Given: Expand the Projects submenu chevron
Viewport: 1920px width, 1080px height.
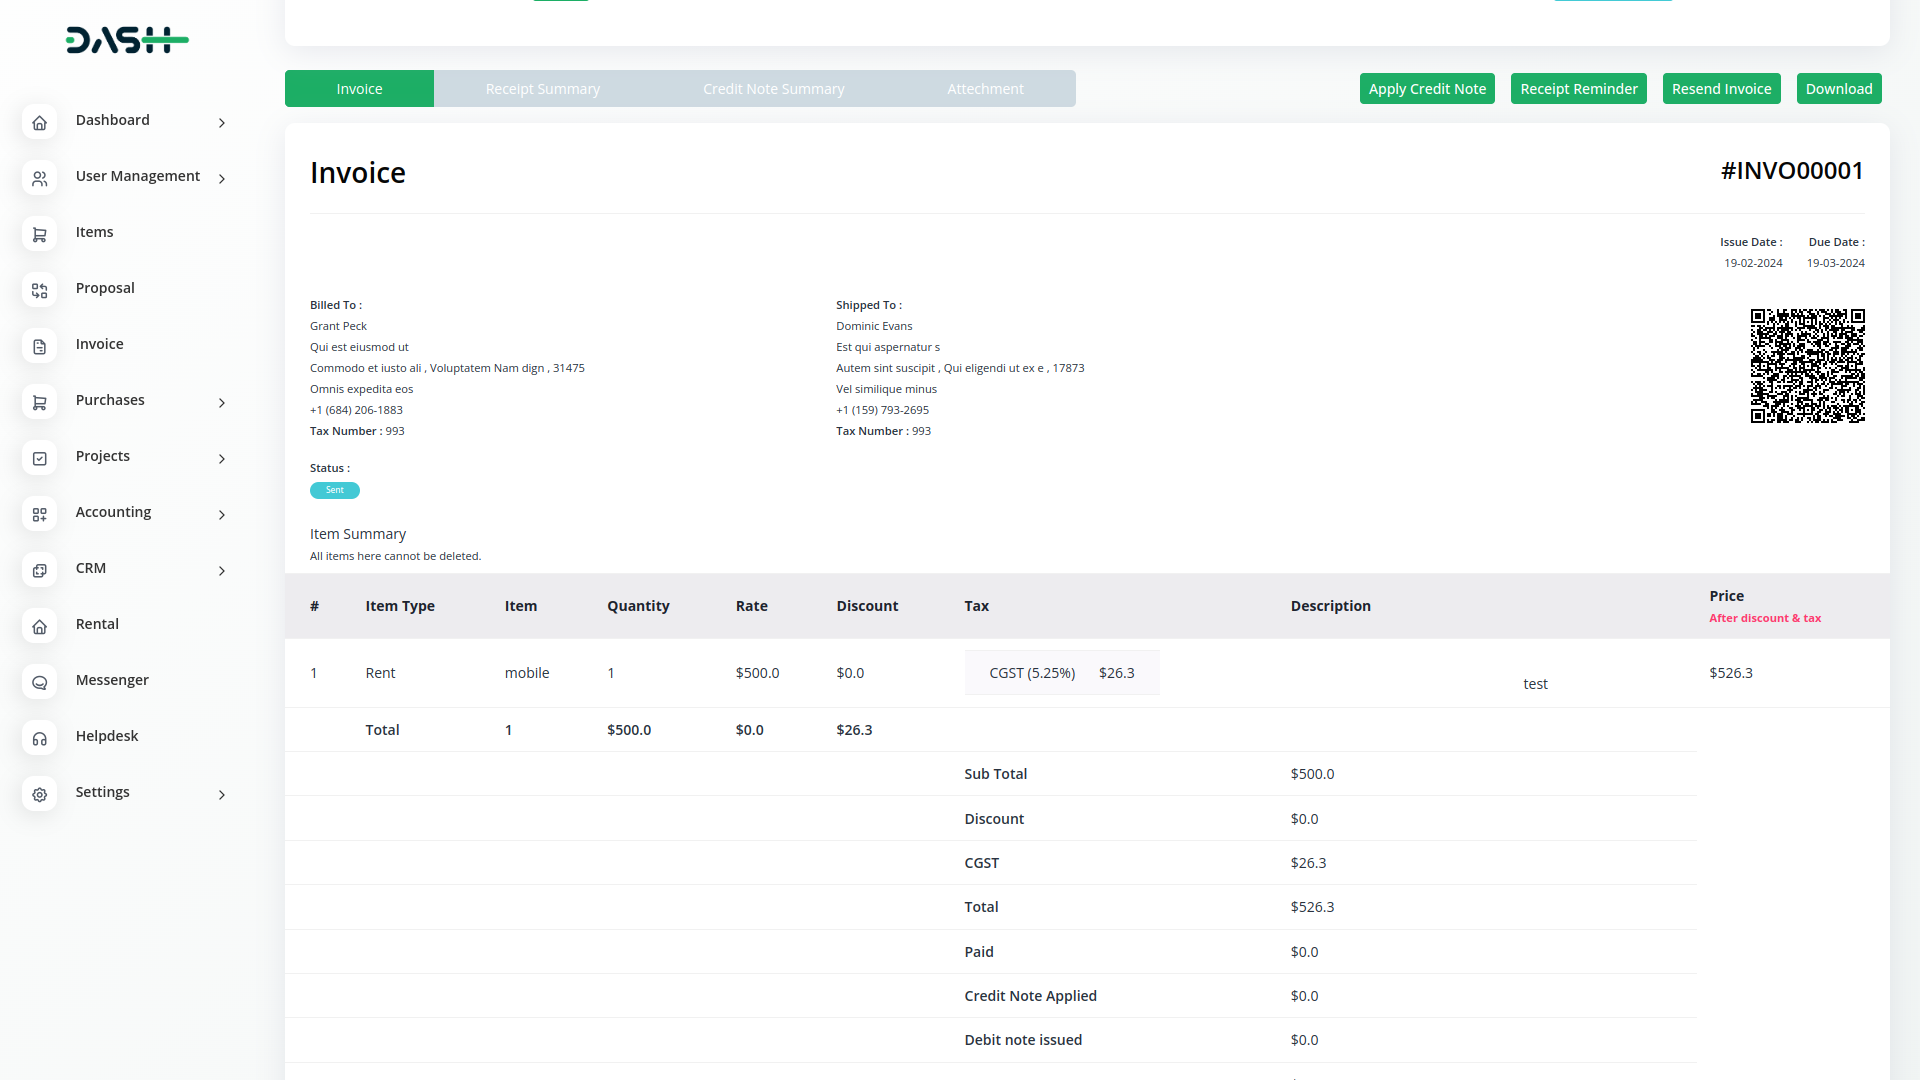Looking at the screenshot, I should coord(222,458).
